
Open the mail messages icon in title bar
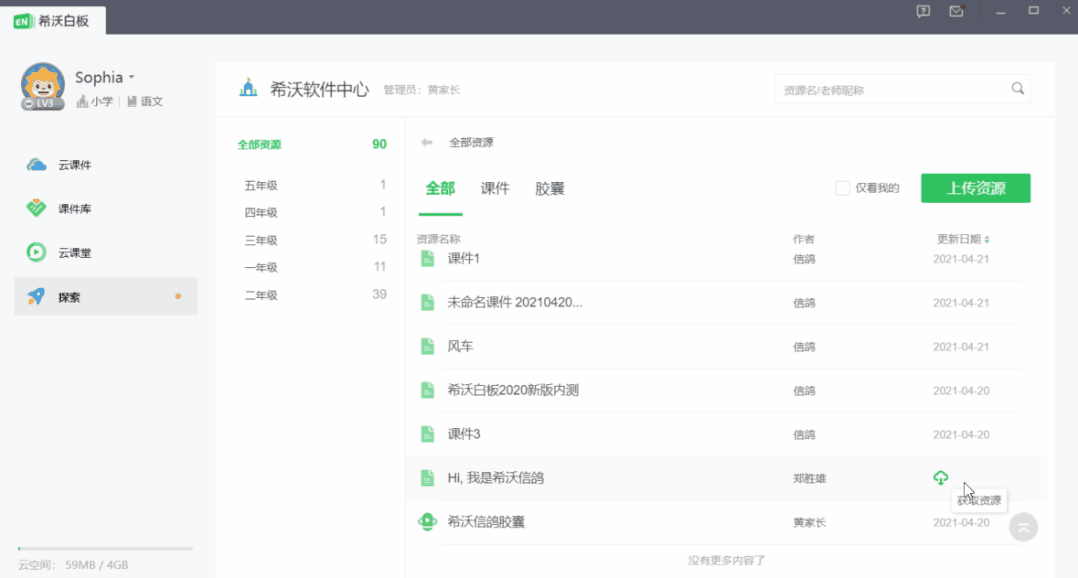[956, 11]
